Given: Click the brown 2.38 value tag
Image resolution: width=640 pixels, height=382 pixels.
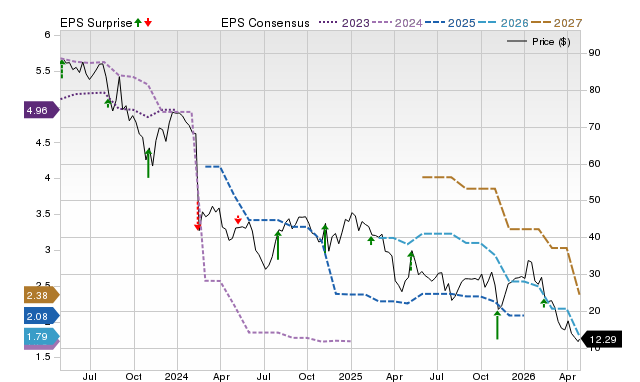Looking at the screenshot, I should (42, 295).
